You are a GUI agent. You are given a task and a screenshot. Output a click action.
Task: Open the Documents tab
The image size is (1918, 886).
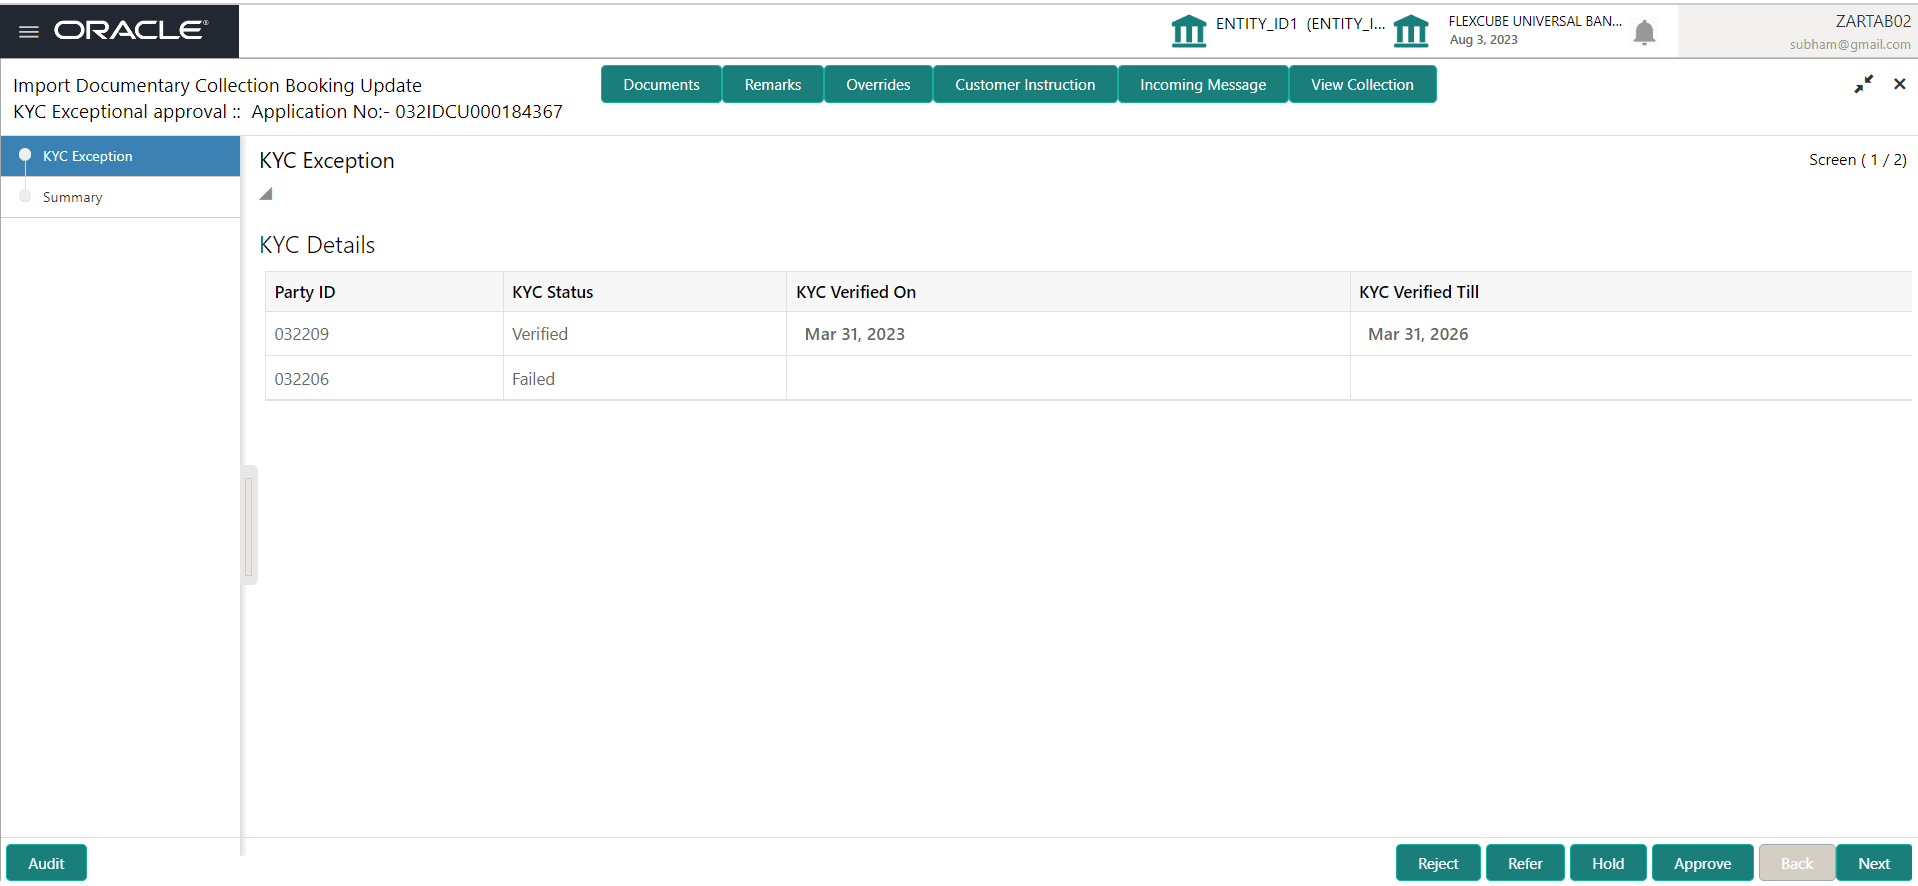[661, 84]
